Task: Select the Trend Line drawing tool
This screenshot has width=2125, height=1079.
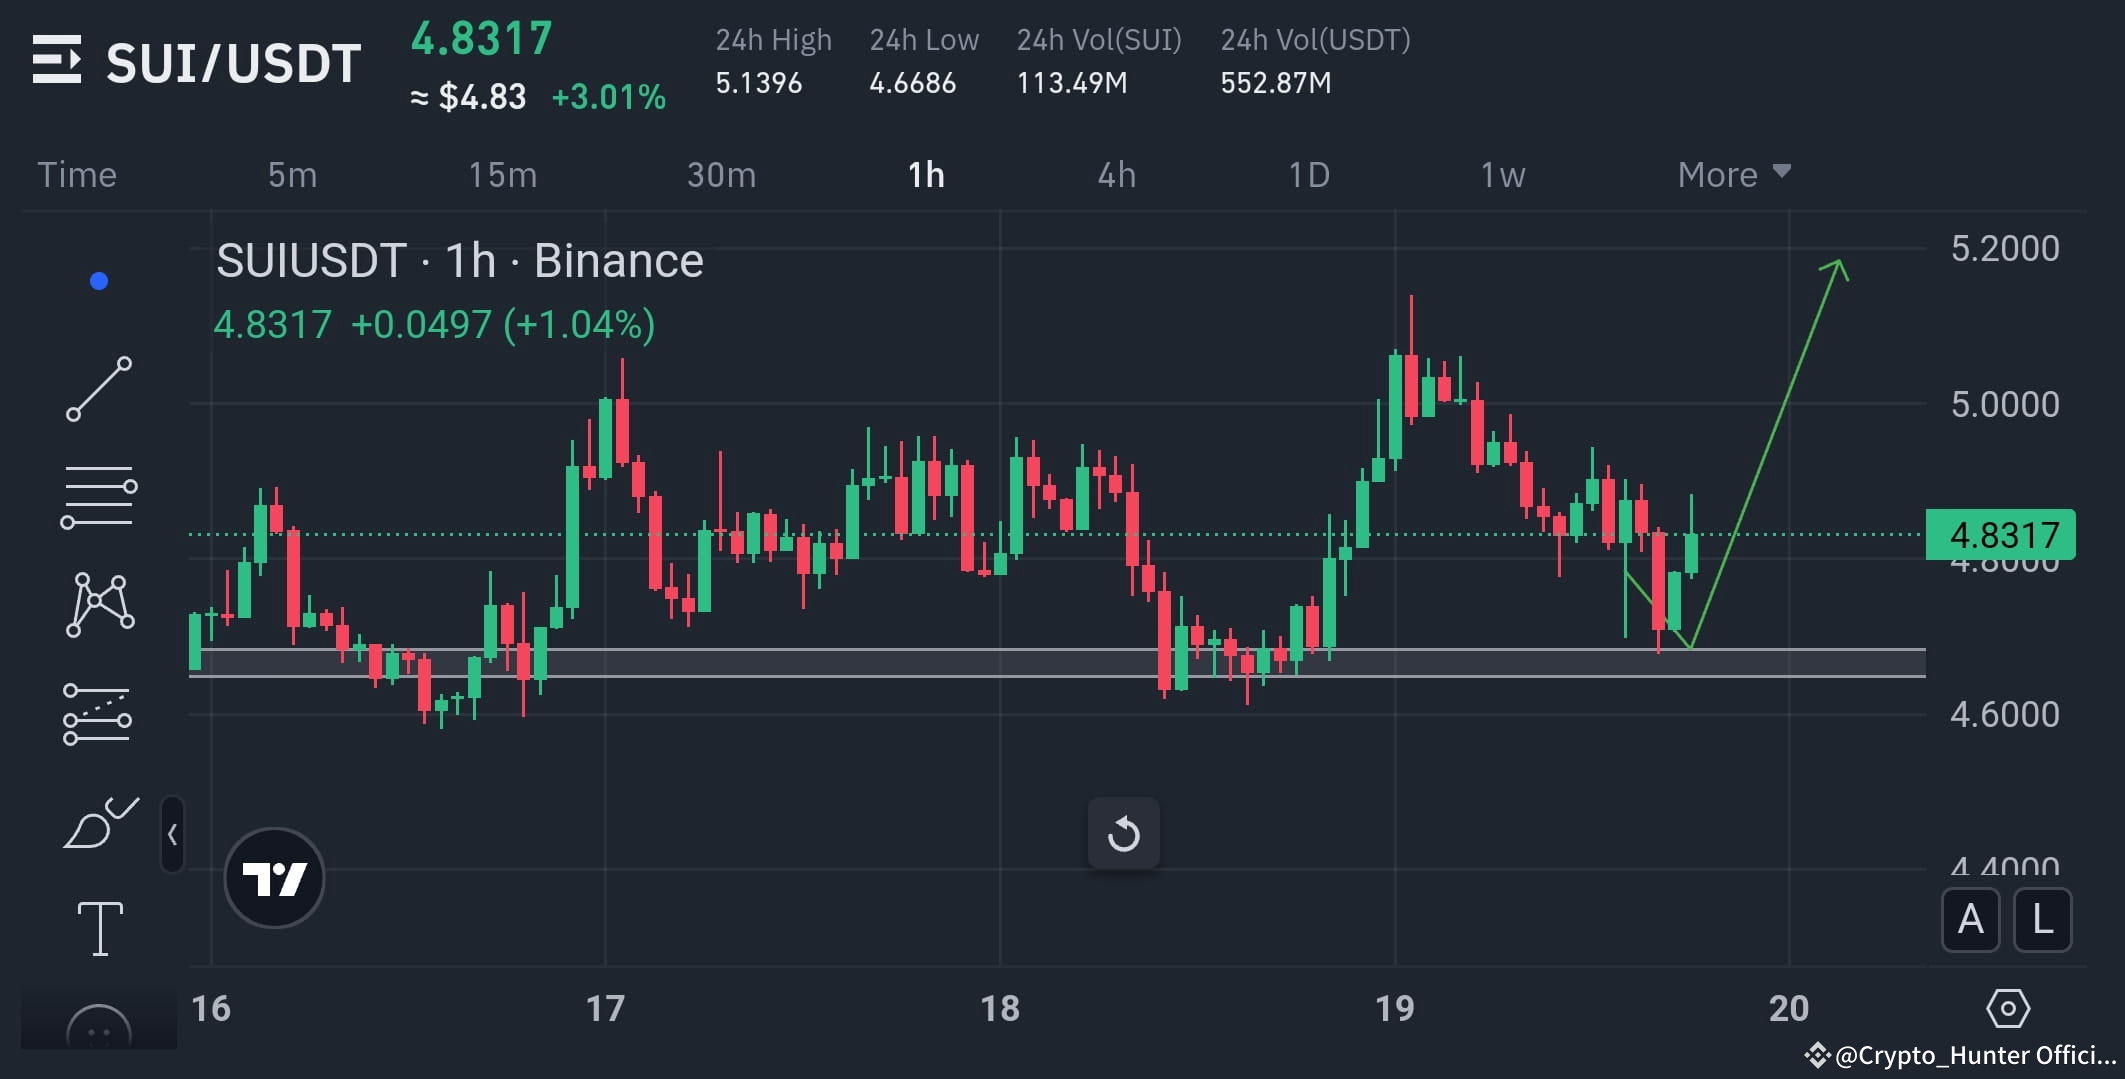Action: click(98, 388)
